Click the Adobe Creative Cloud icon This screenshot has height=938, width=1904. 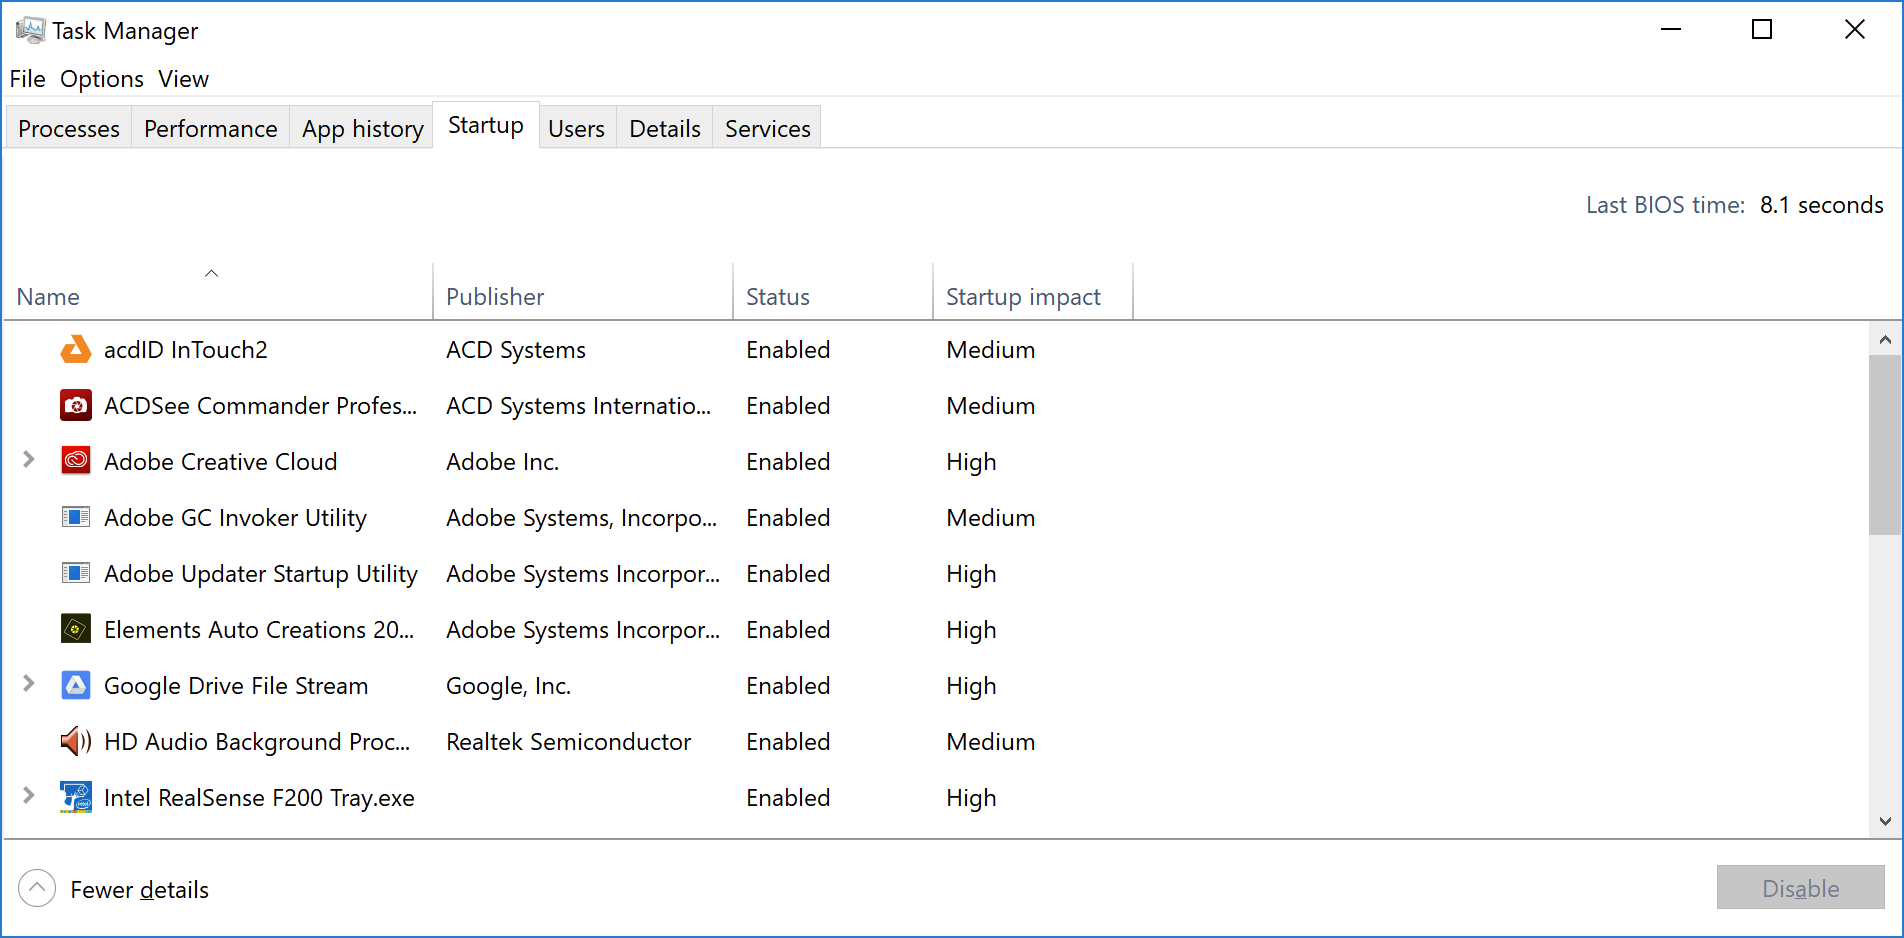click(76, 462)
